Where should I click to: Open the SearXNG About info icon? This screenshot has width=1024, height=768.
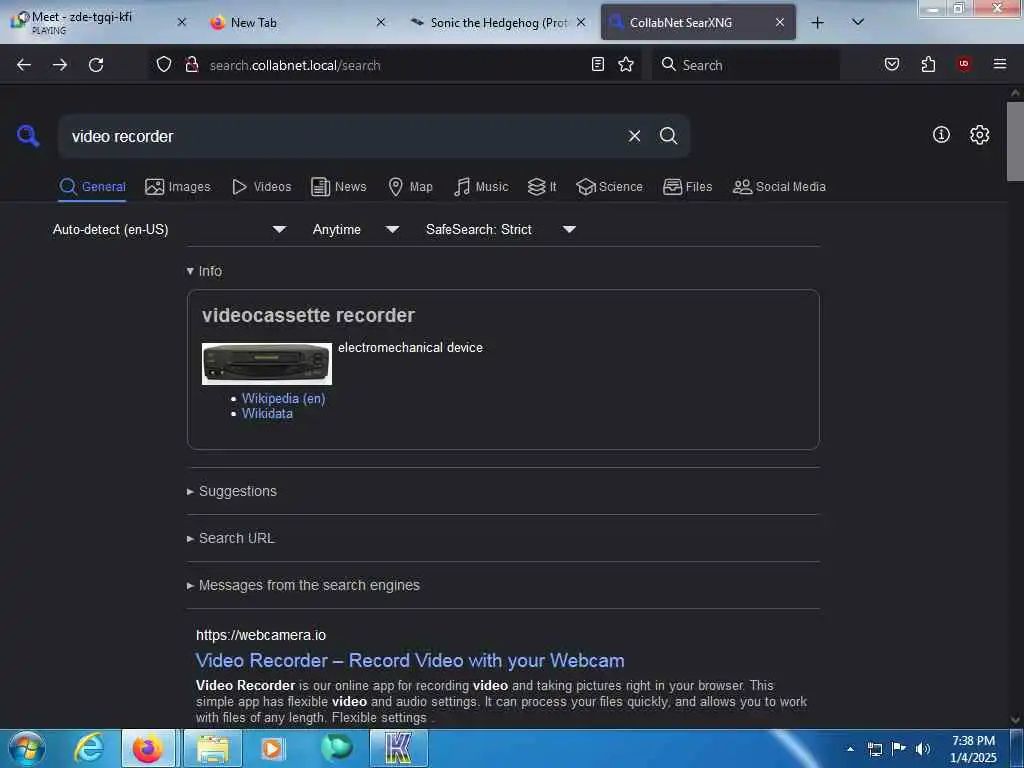coord(941,135)
